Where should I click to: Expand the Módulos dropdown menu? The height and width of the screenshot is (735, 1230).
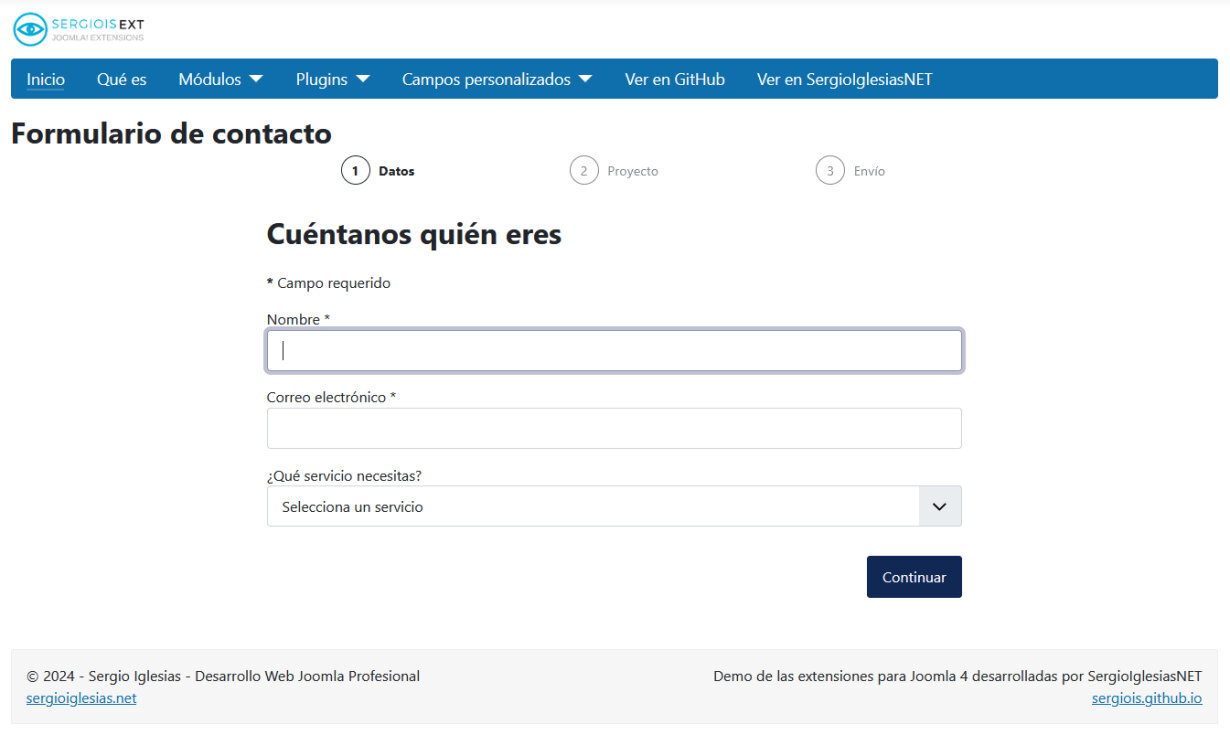click(220, 79)
